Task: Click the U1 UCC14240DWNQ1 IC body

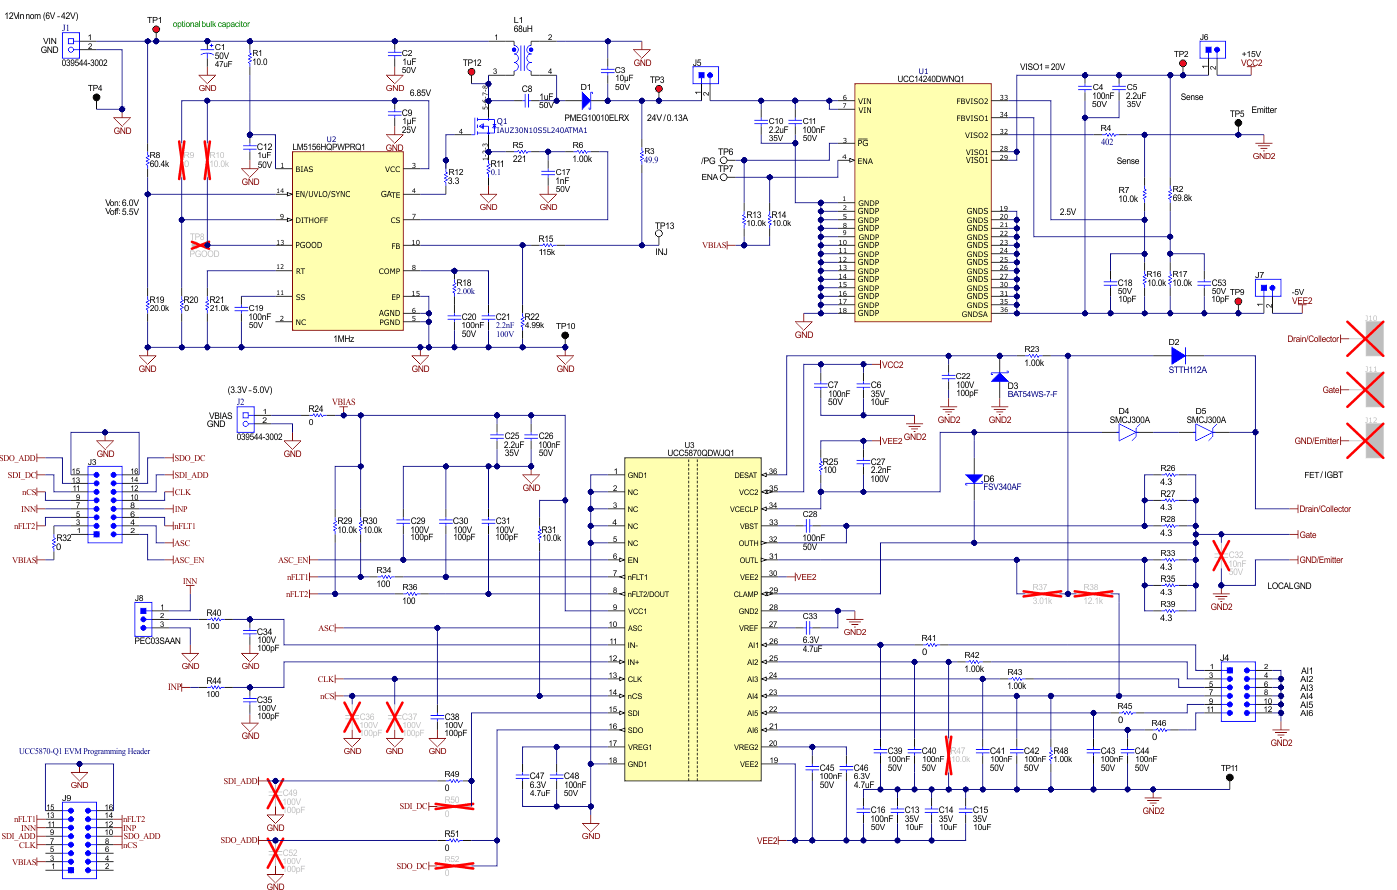Action: [923, 201]
